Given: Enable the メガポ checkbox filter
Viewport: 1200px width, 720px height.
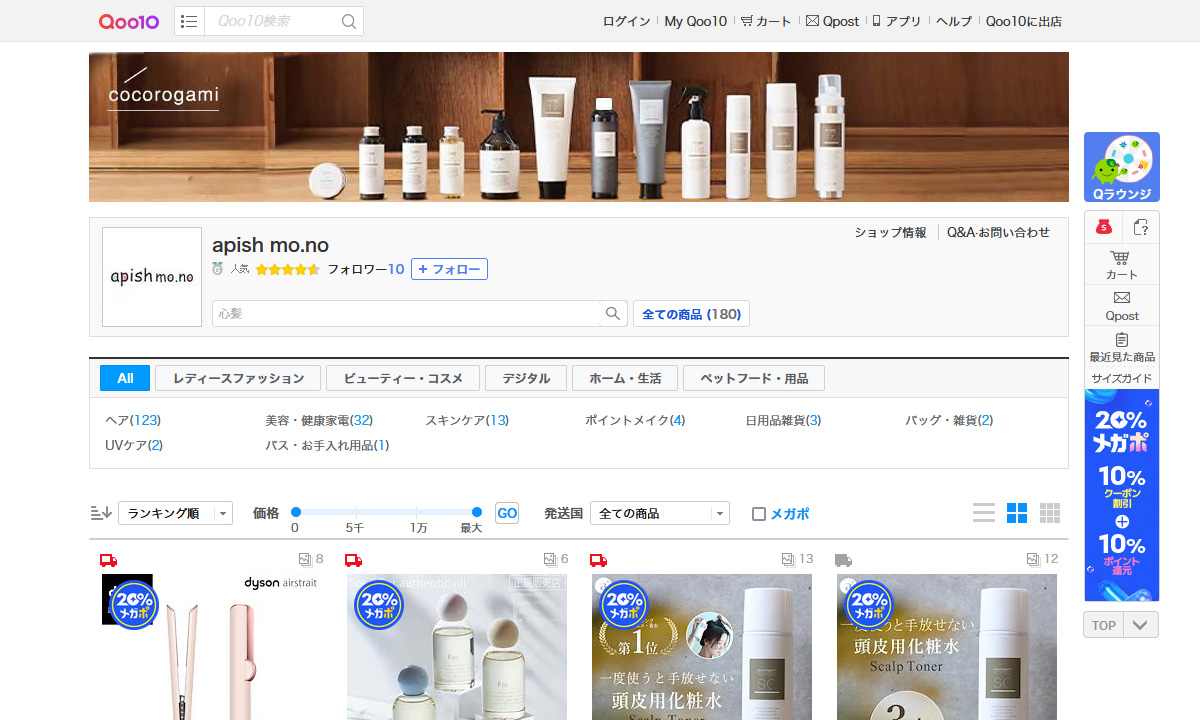Looking at the screenshot, I should pos(759,514).
